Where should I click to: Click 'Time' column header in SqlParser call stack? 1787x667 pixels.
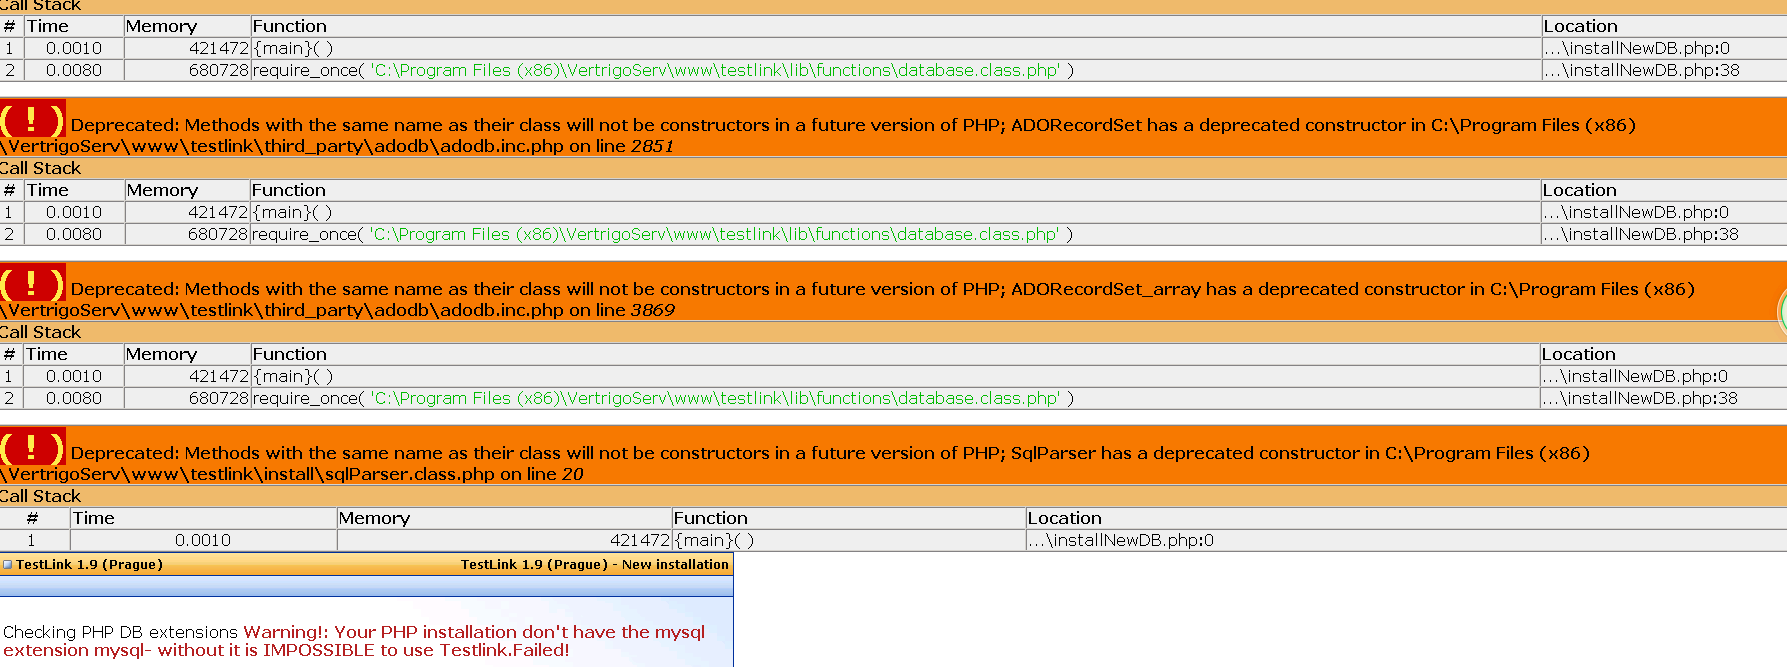(x=94, y=518)
